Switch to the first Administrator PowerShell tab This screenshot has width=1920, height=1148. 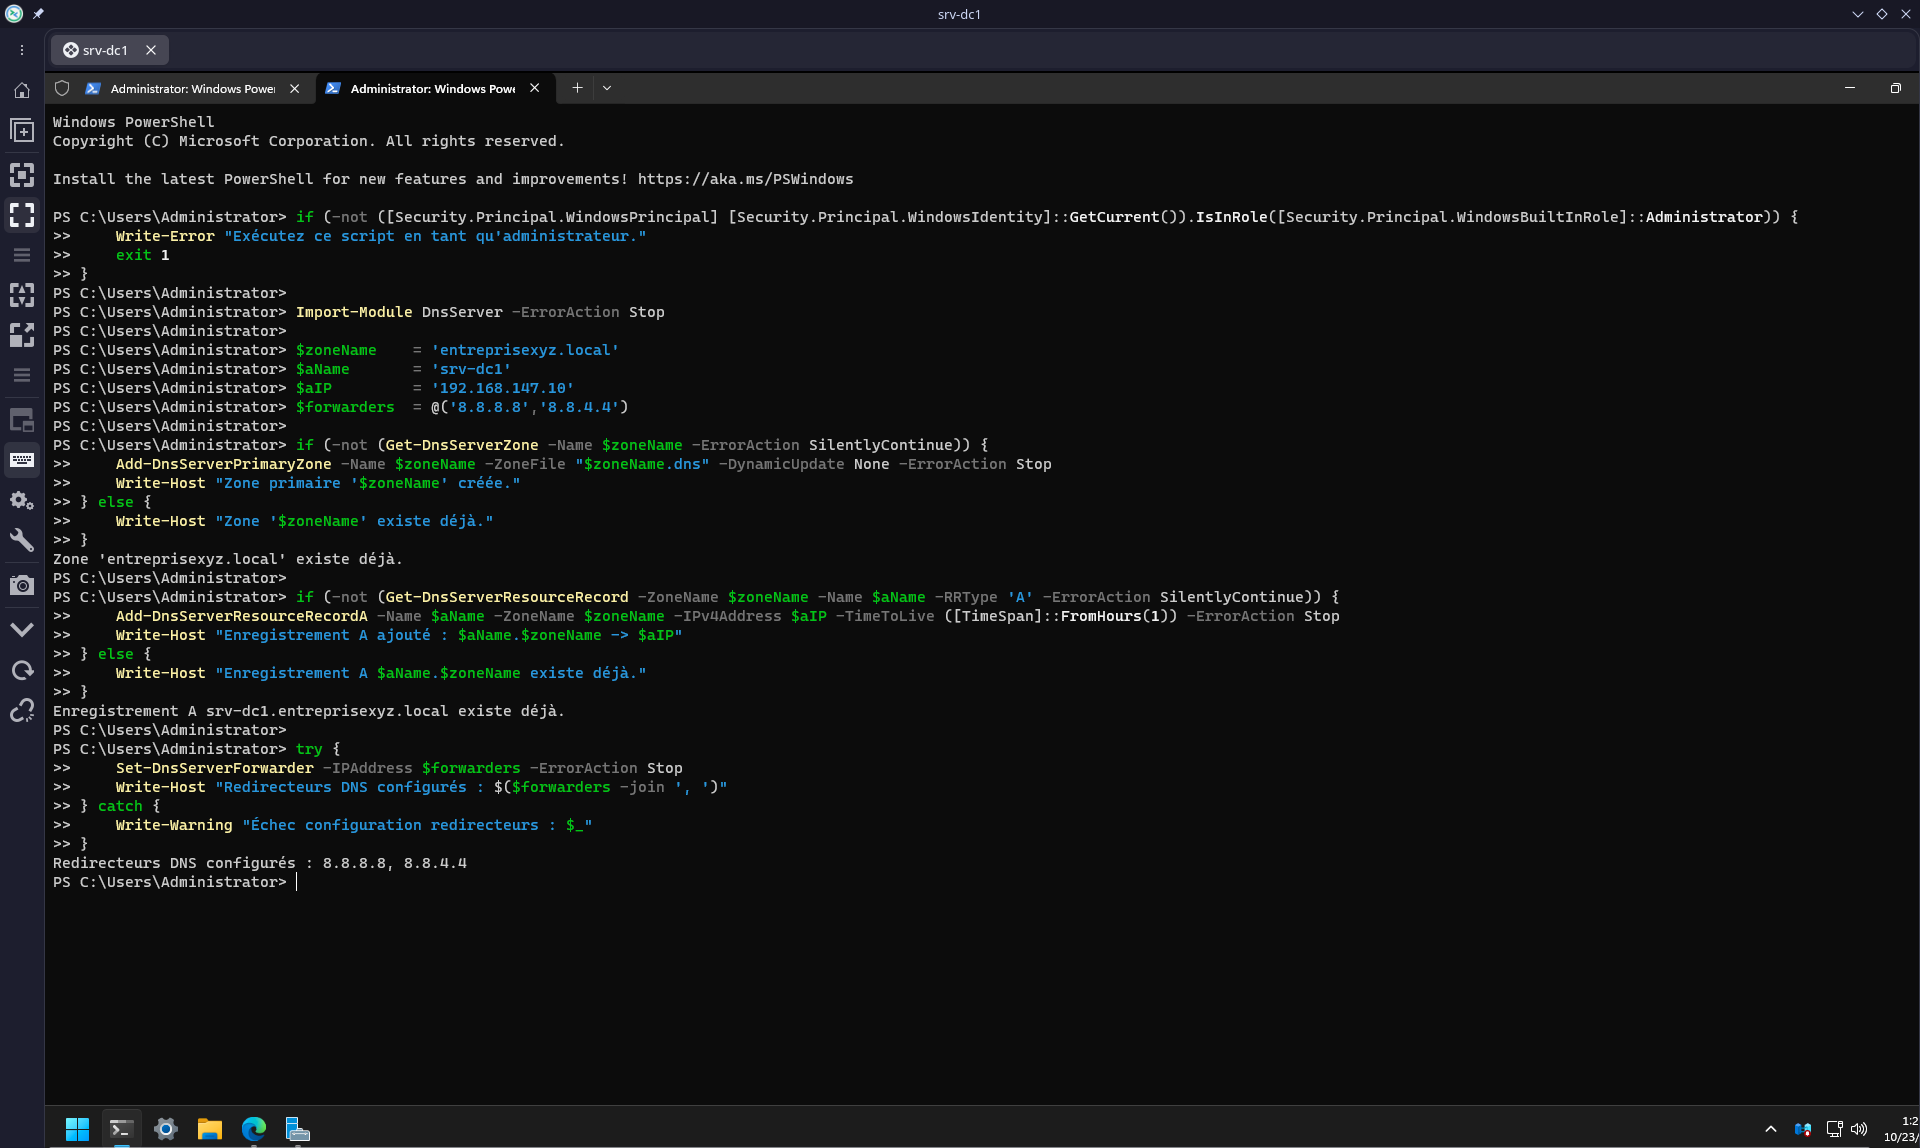point(192,88)
